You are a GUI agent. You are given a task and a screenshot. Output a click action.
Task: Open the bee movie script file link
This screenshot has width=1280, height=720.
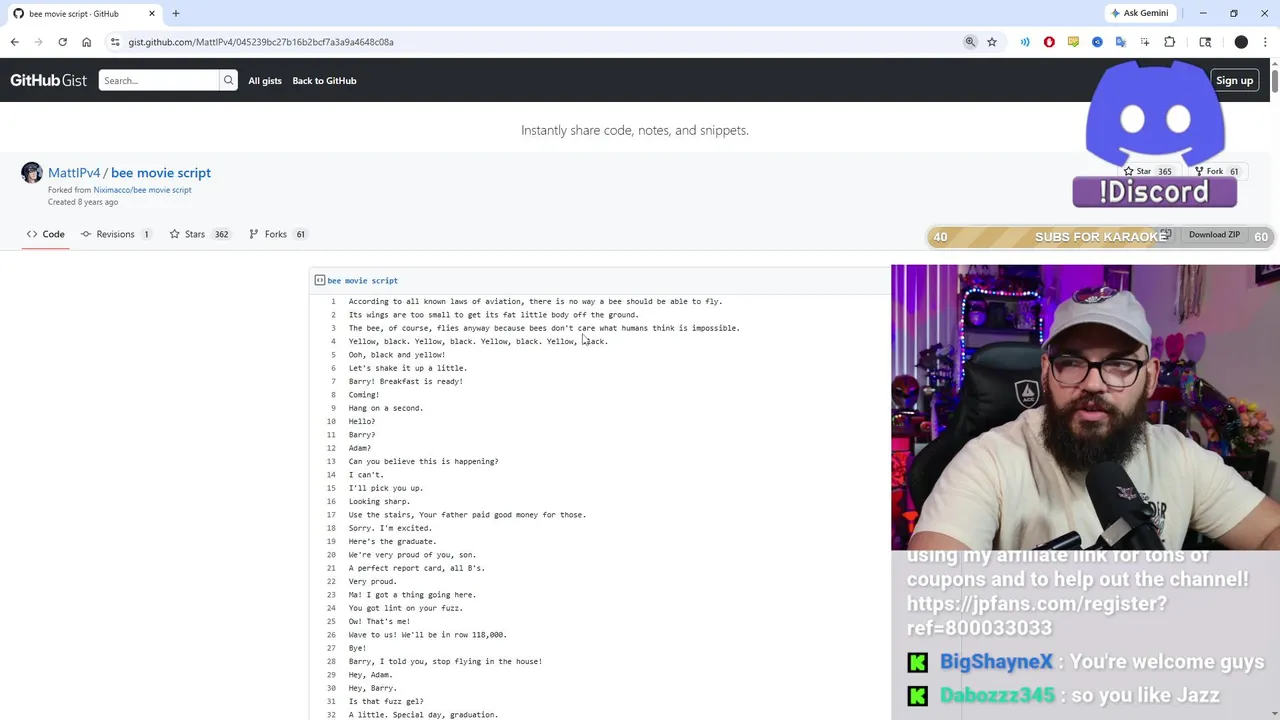tap(362, 281)
